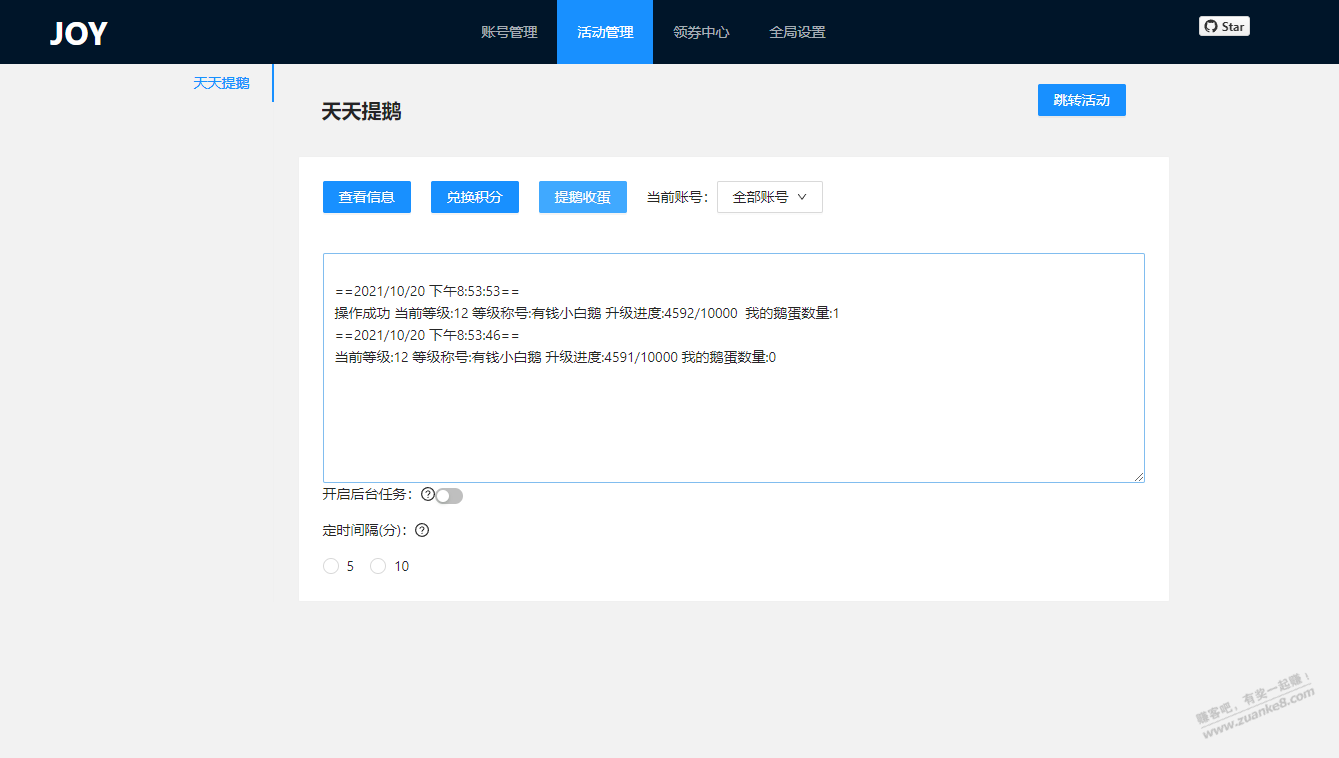Open the 全局设置 menu item

click(x=797, y=32)
